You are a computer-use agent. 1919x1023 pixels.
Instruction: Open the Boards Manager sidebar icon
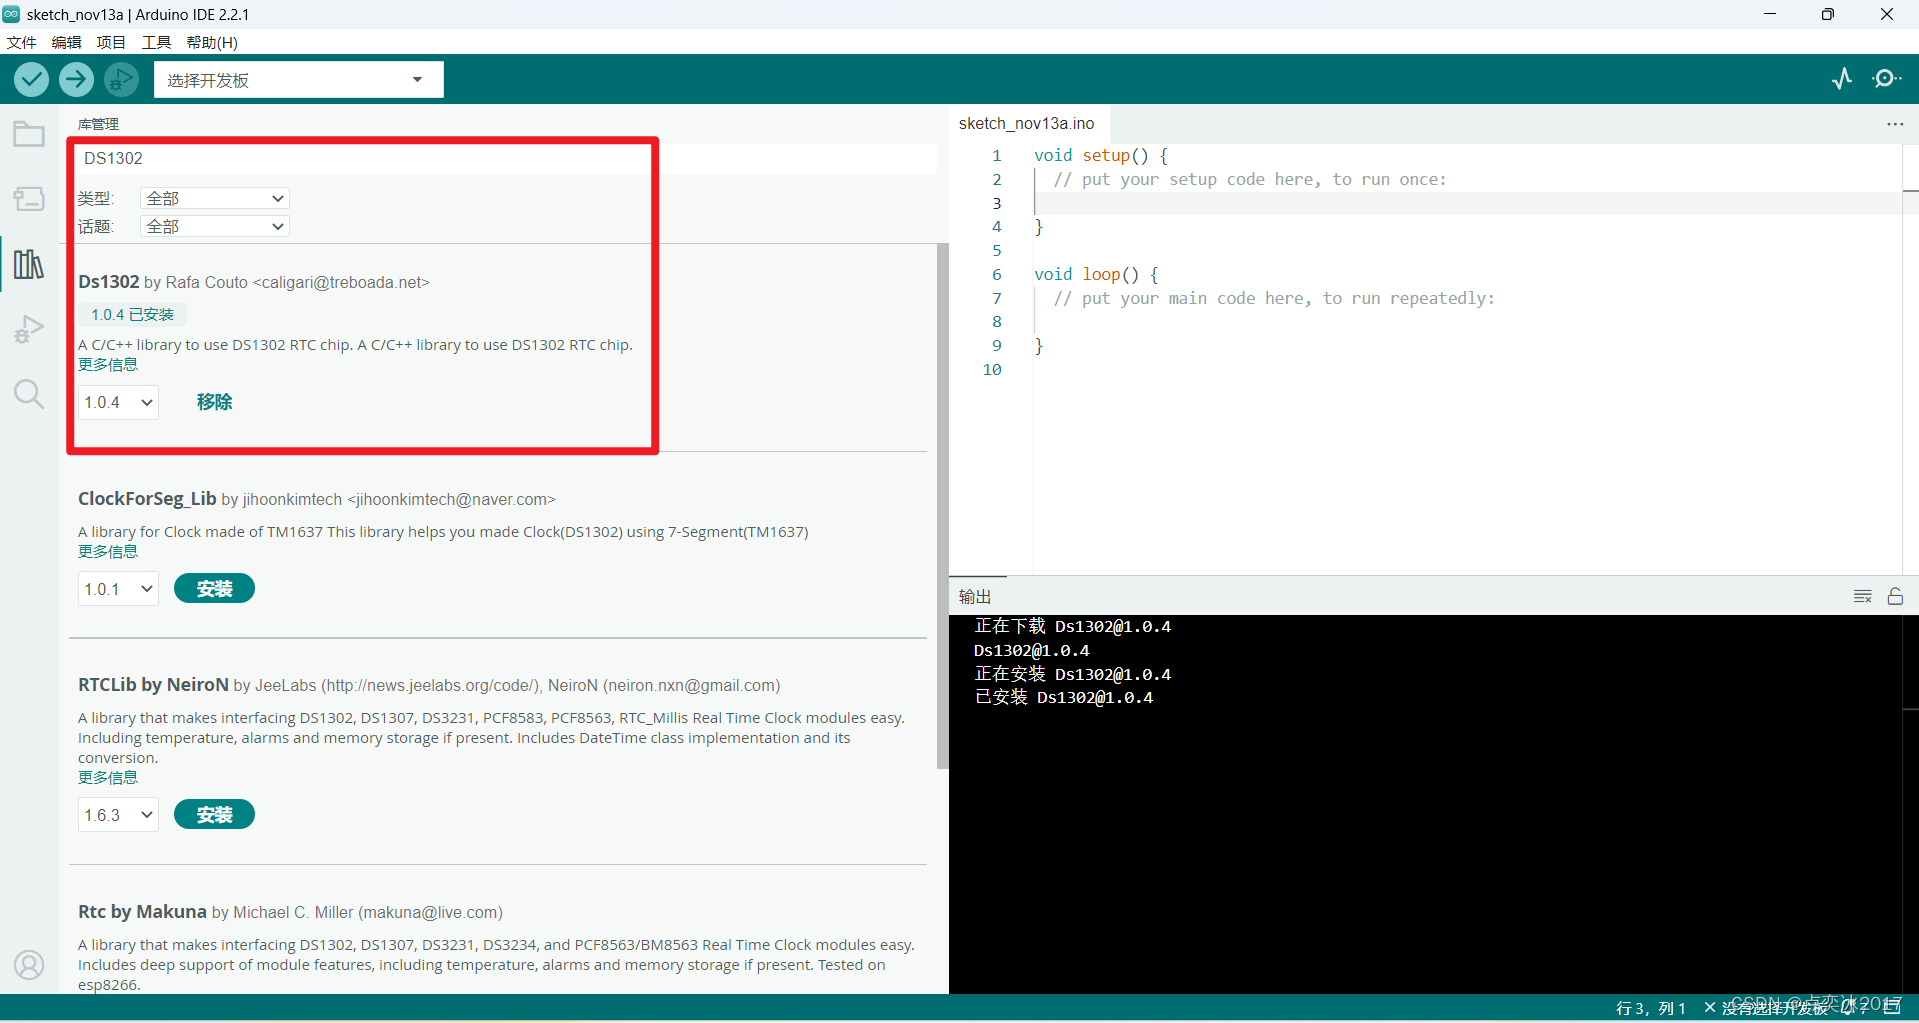[29, 199]
